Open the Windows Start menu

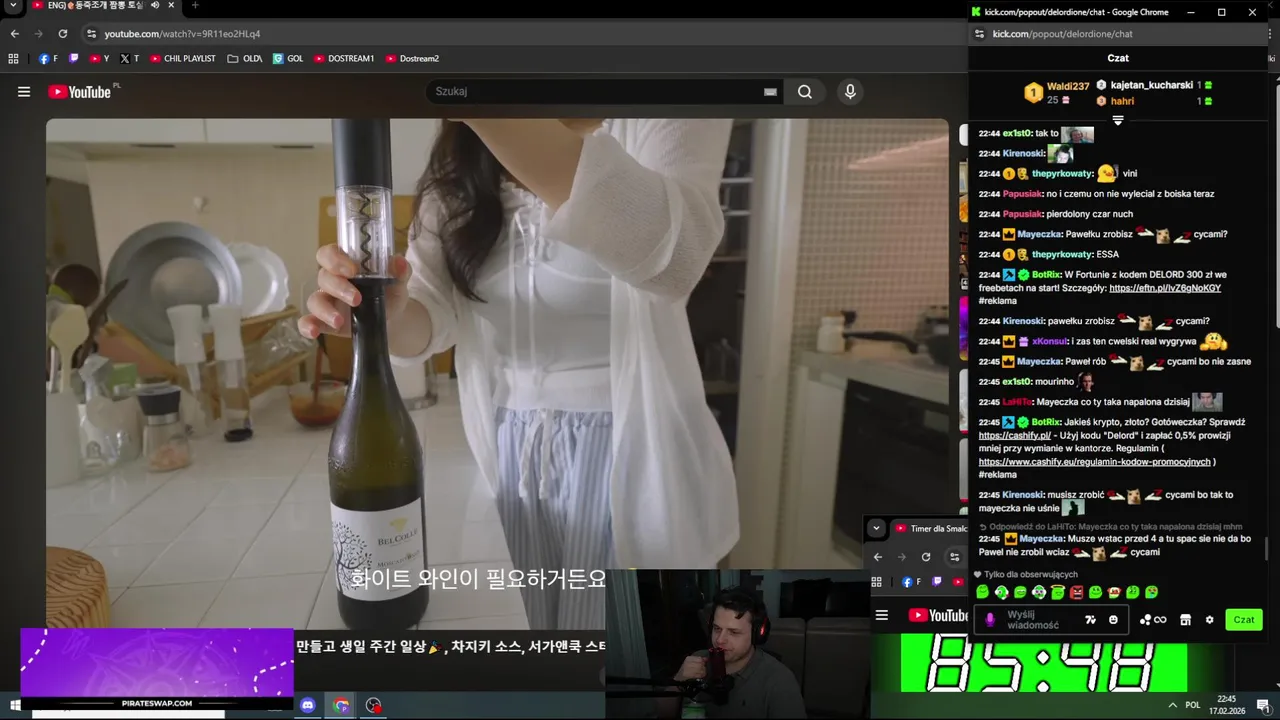(15, 705)
